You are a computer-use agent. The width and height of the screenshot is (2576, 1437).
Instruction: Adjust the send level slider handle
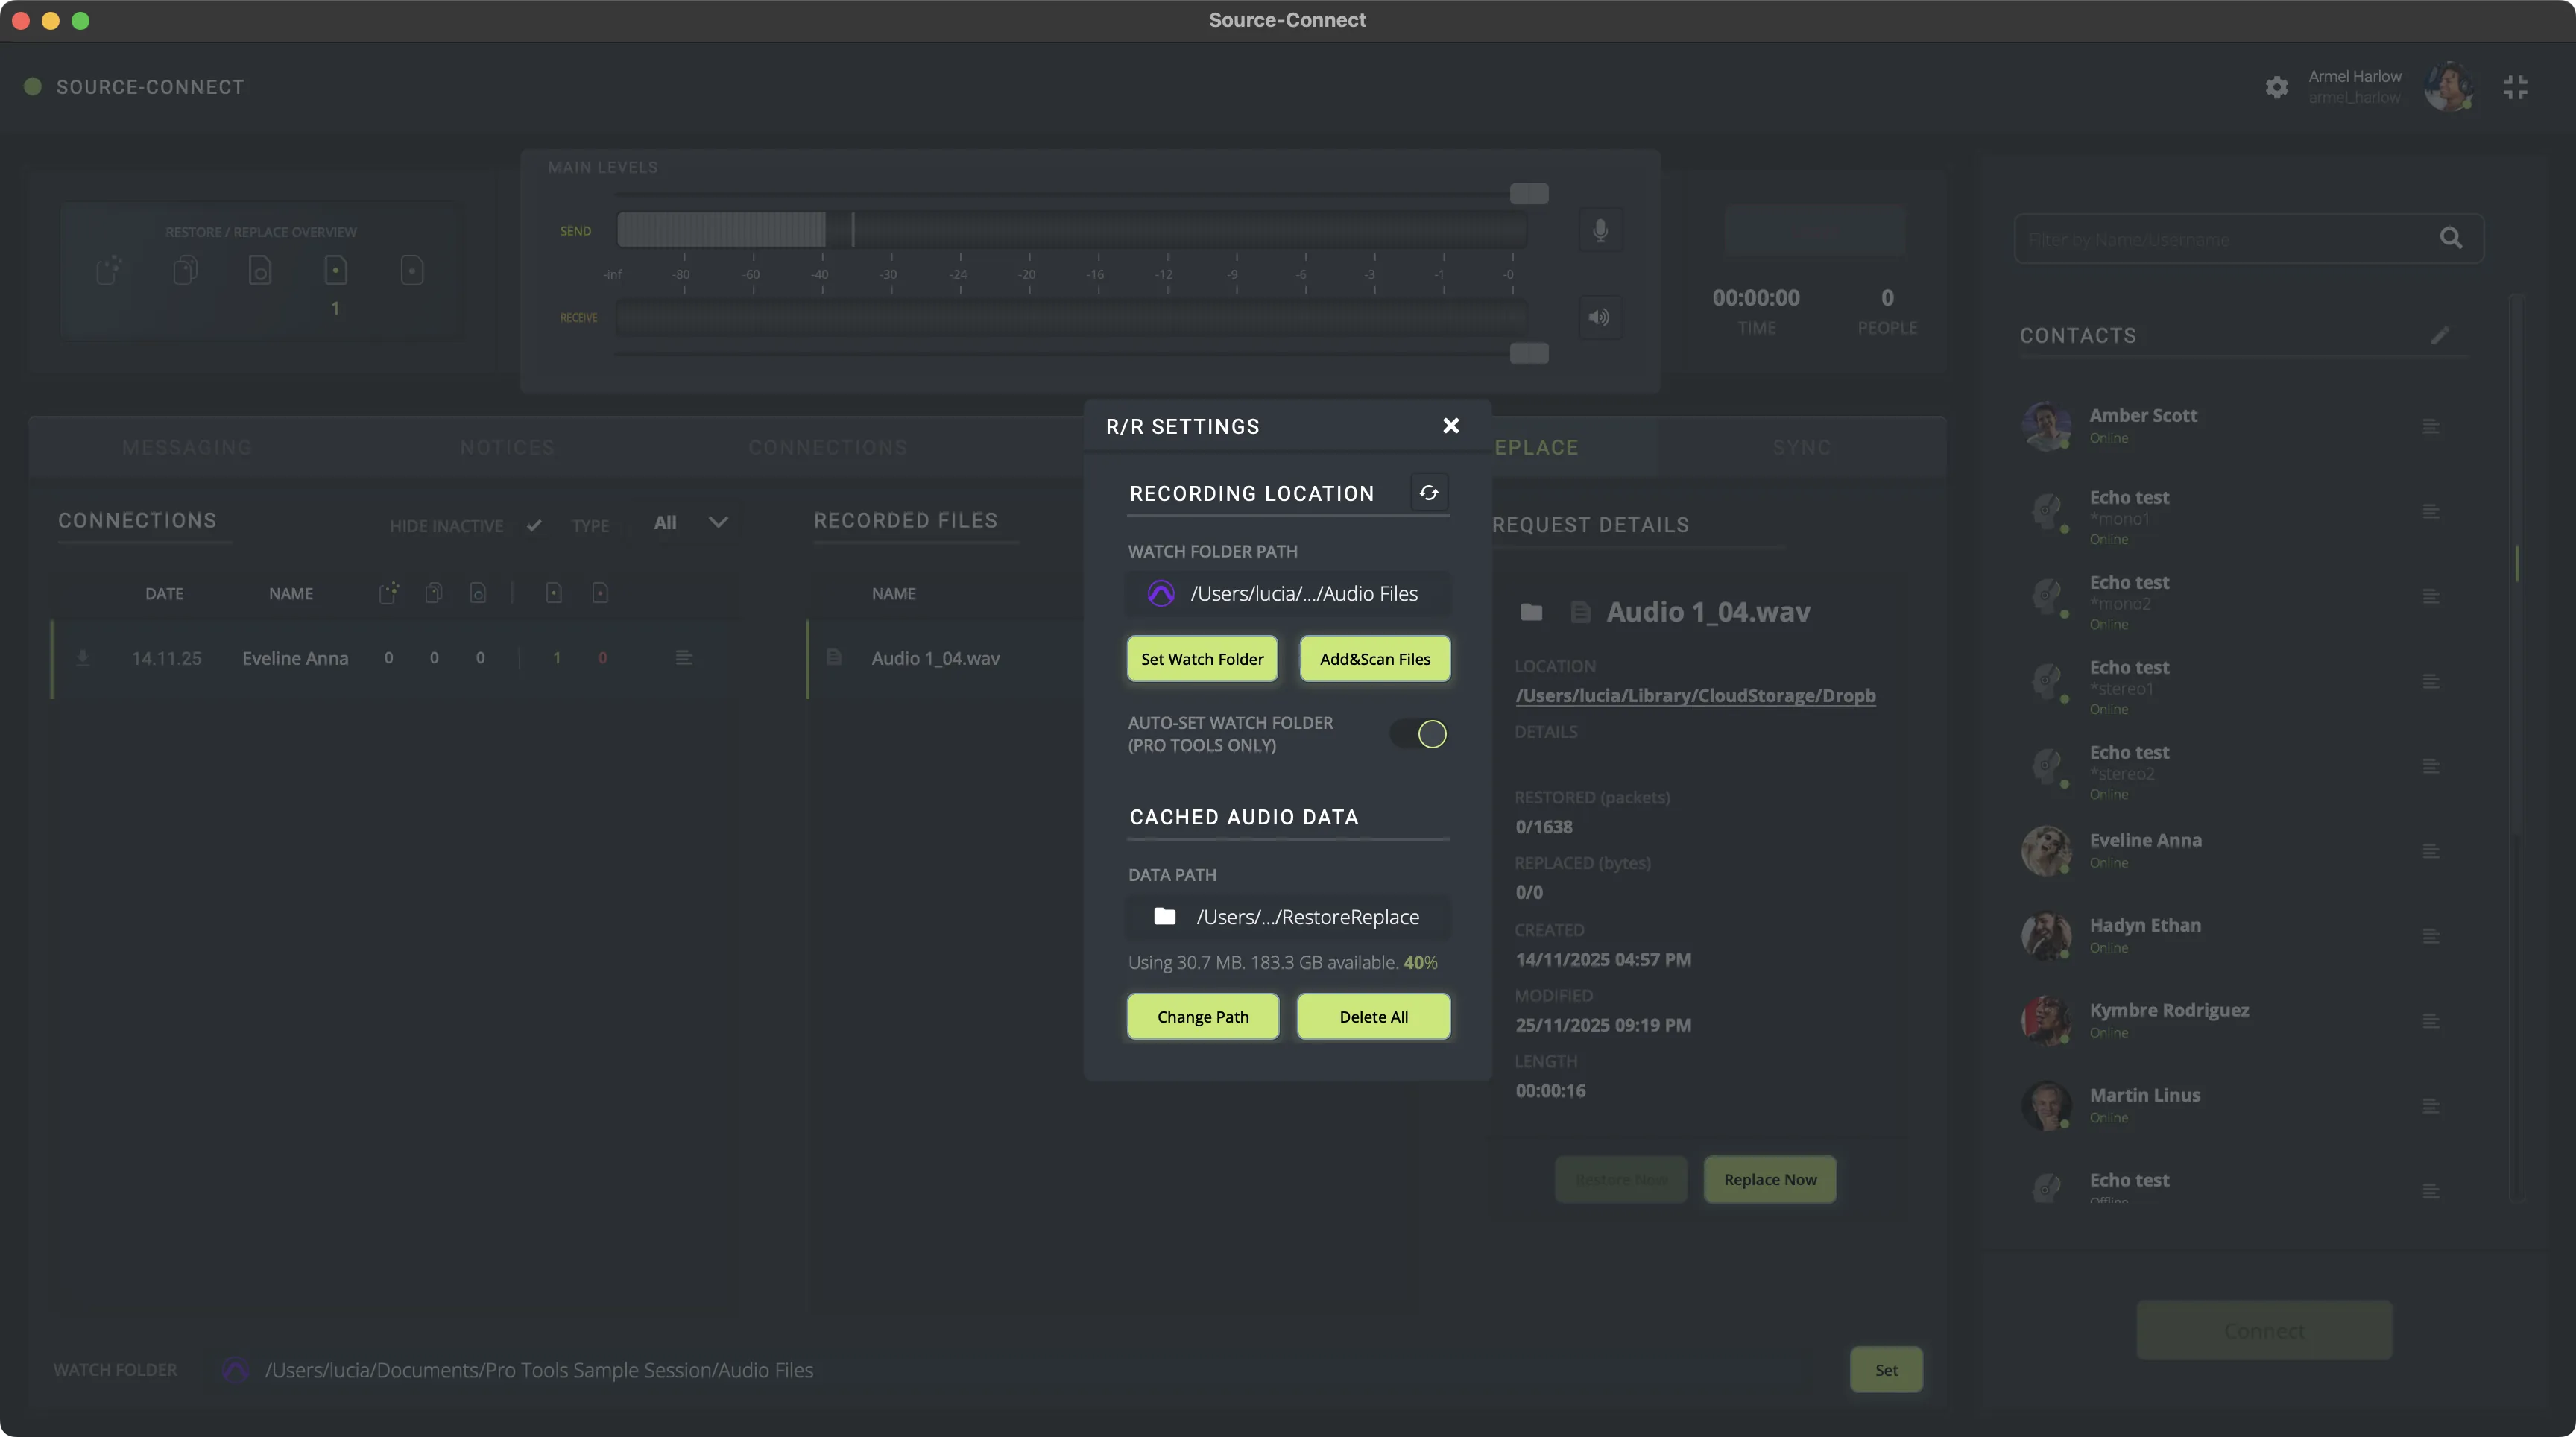pyautogui.click(x=1529, y=194)
